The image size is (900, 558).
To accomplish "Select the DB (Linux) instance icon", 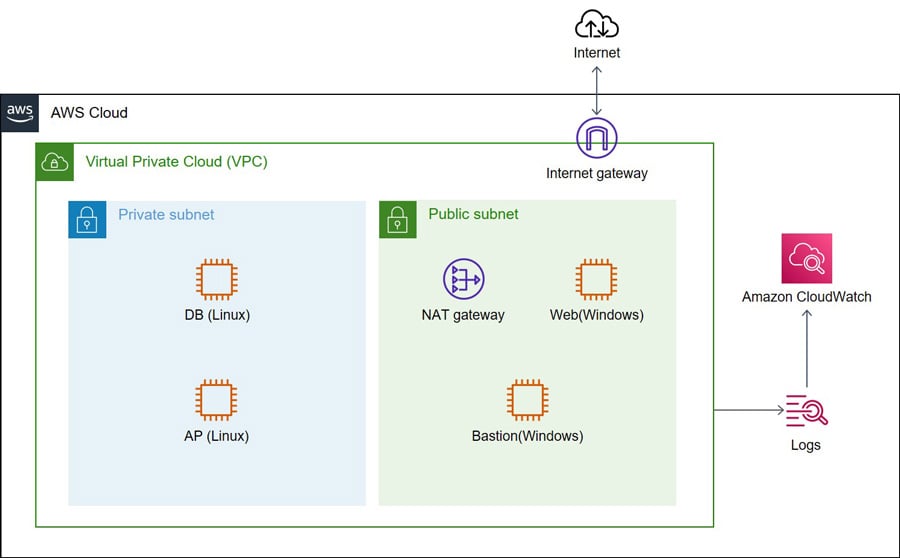I will (x=216, y=279).
